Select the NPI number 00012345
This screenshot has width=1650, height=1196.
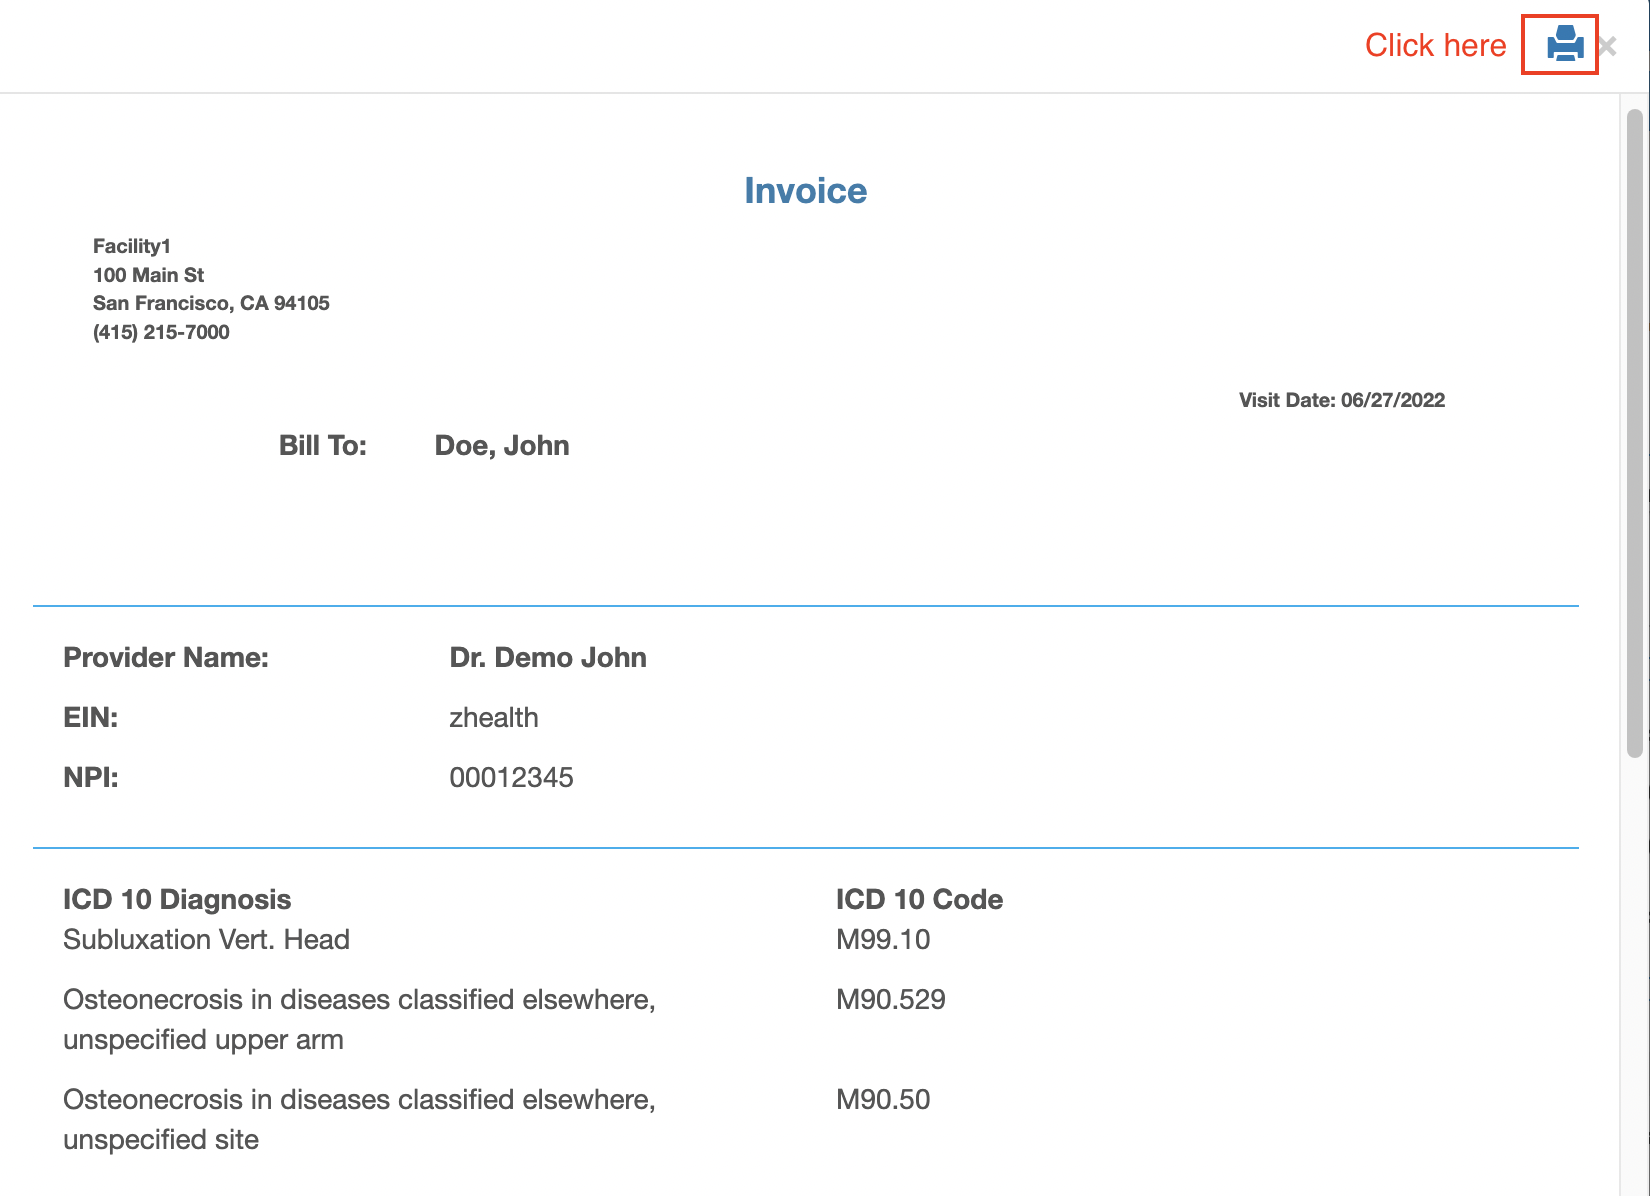click(511, 777)
